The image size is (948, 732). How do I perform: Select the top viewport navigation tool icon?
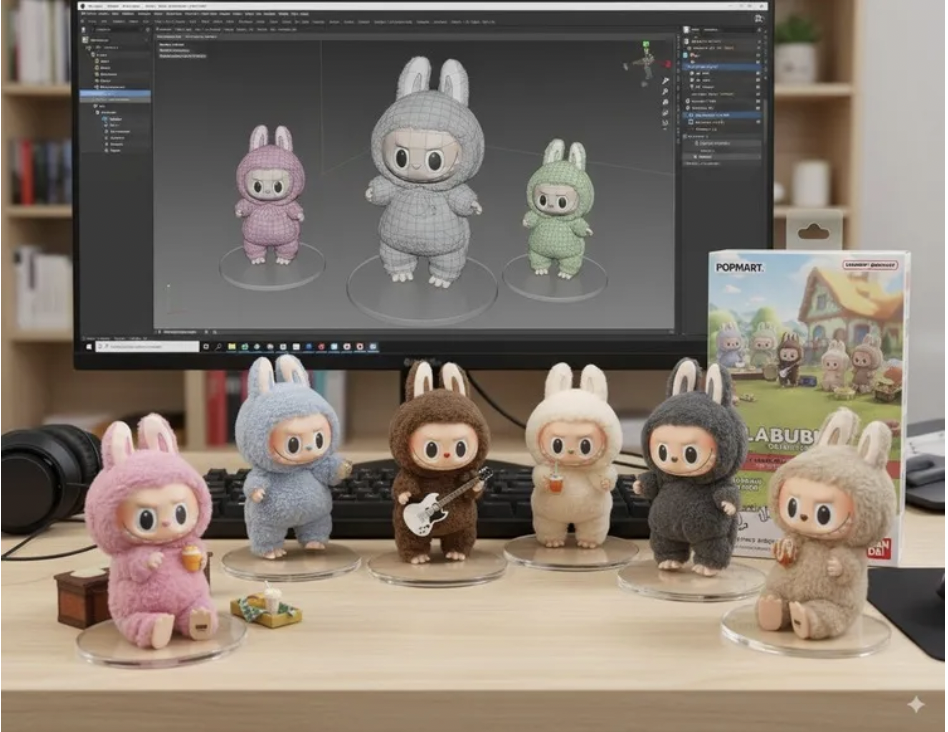pos(665,80)
